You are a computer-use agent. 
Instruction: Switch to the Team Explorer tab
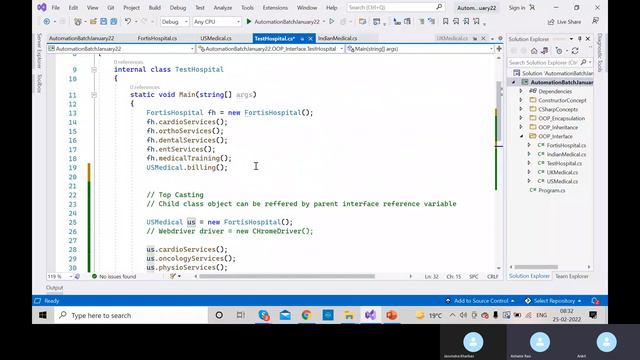point(571,276)
